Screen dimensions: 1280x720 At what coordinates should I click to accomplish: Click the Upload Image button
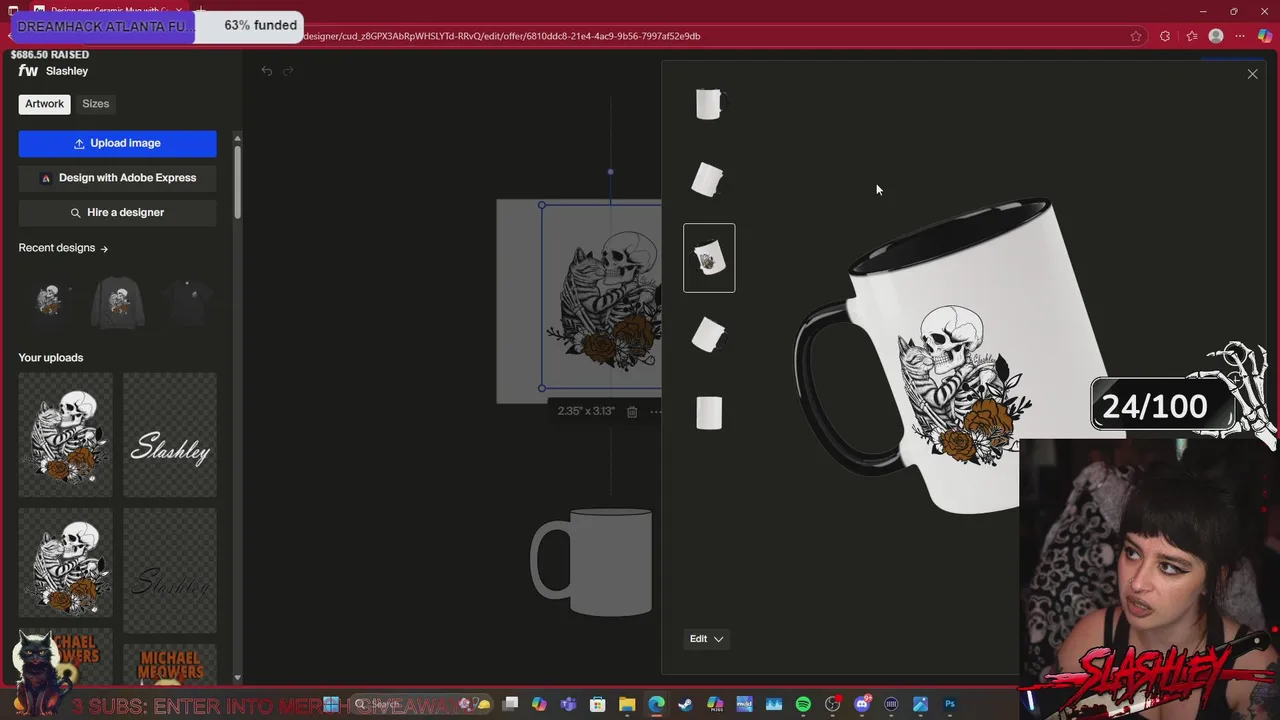click(x=117, y=143)
